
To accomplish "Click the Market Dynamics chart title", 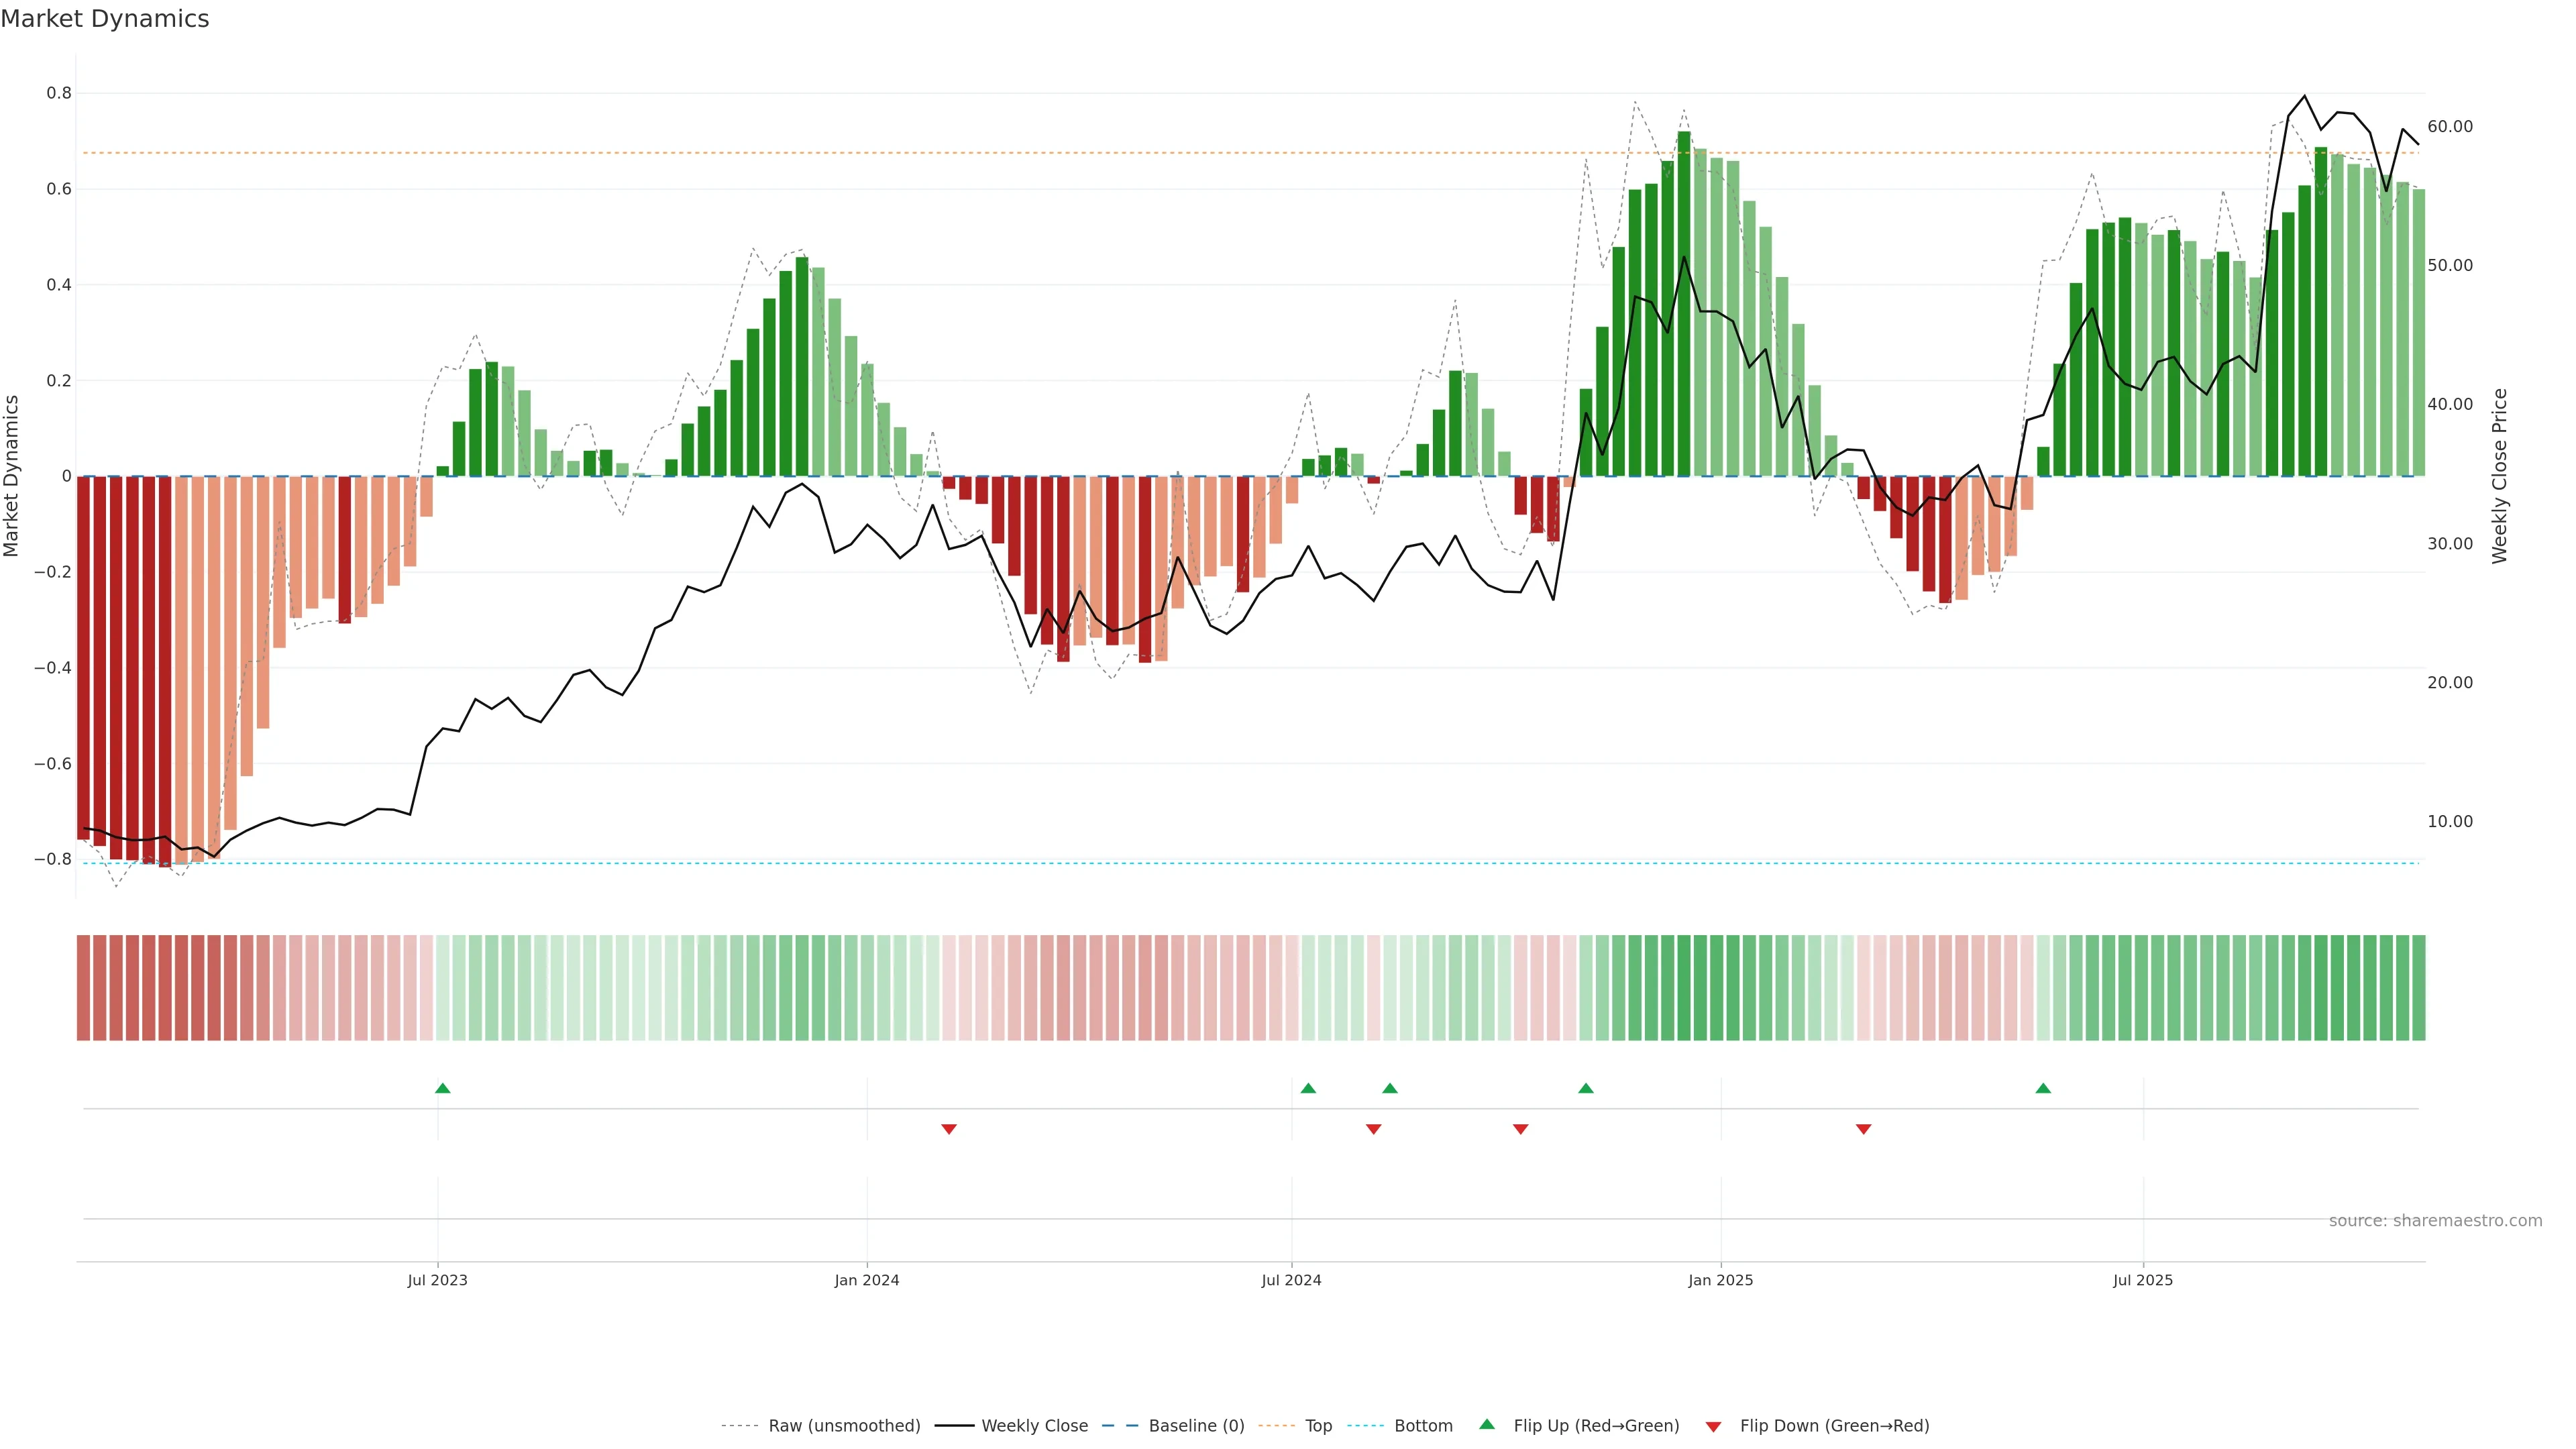I will pyautogui.click(x=105, y=19).
